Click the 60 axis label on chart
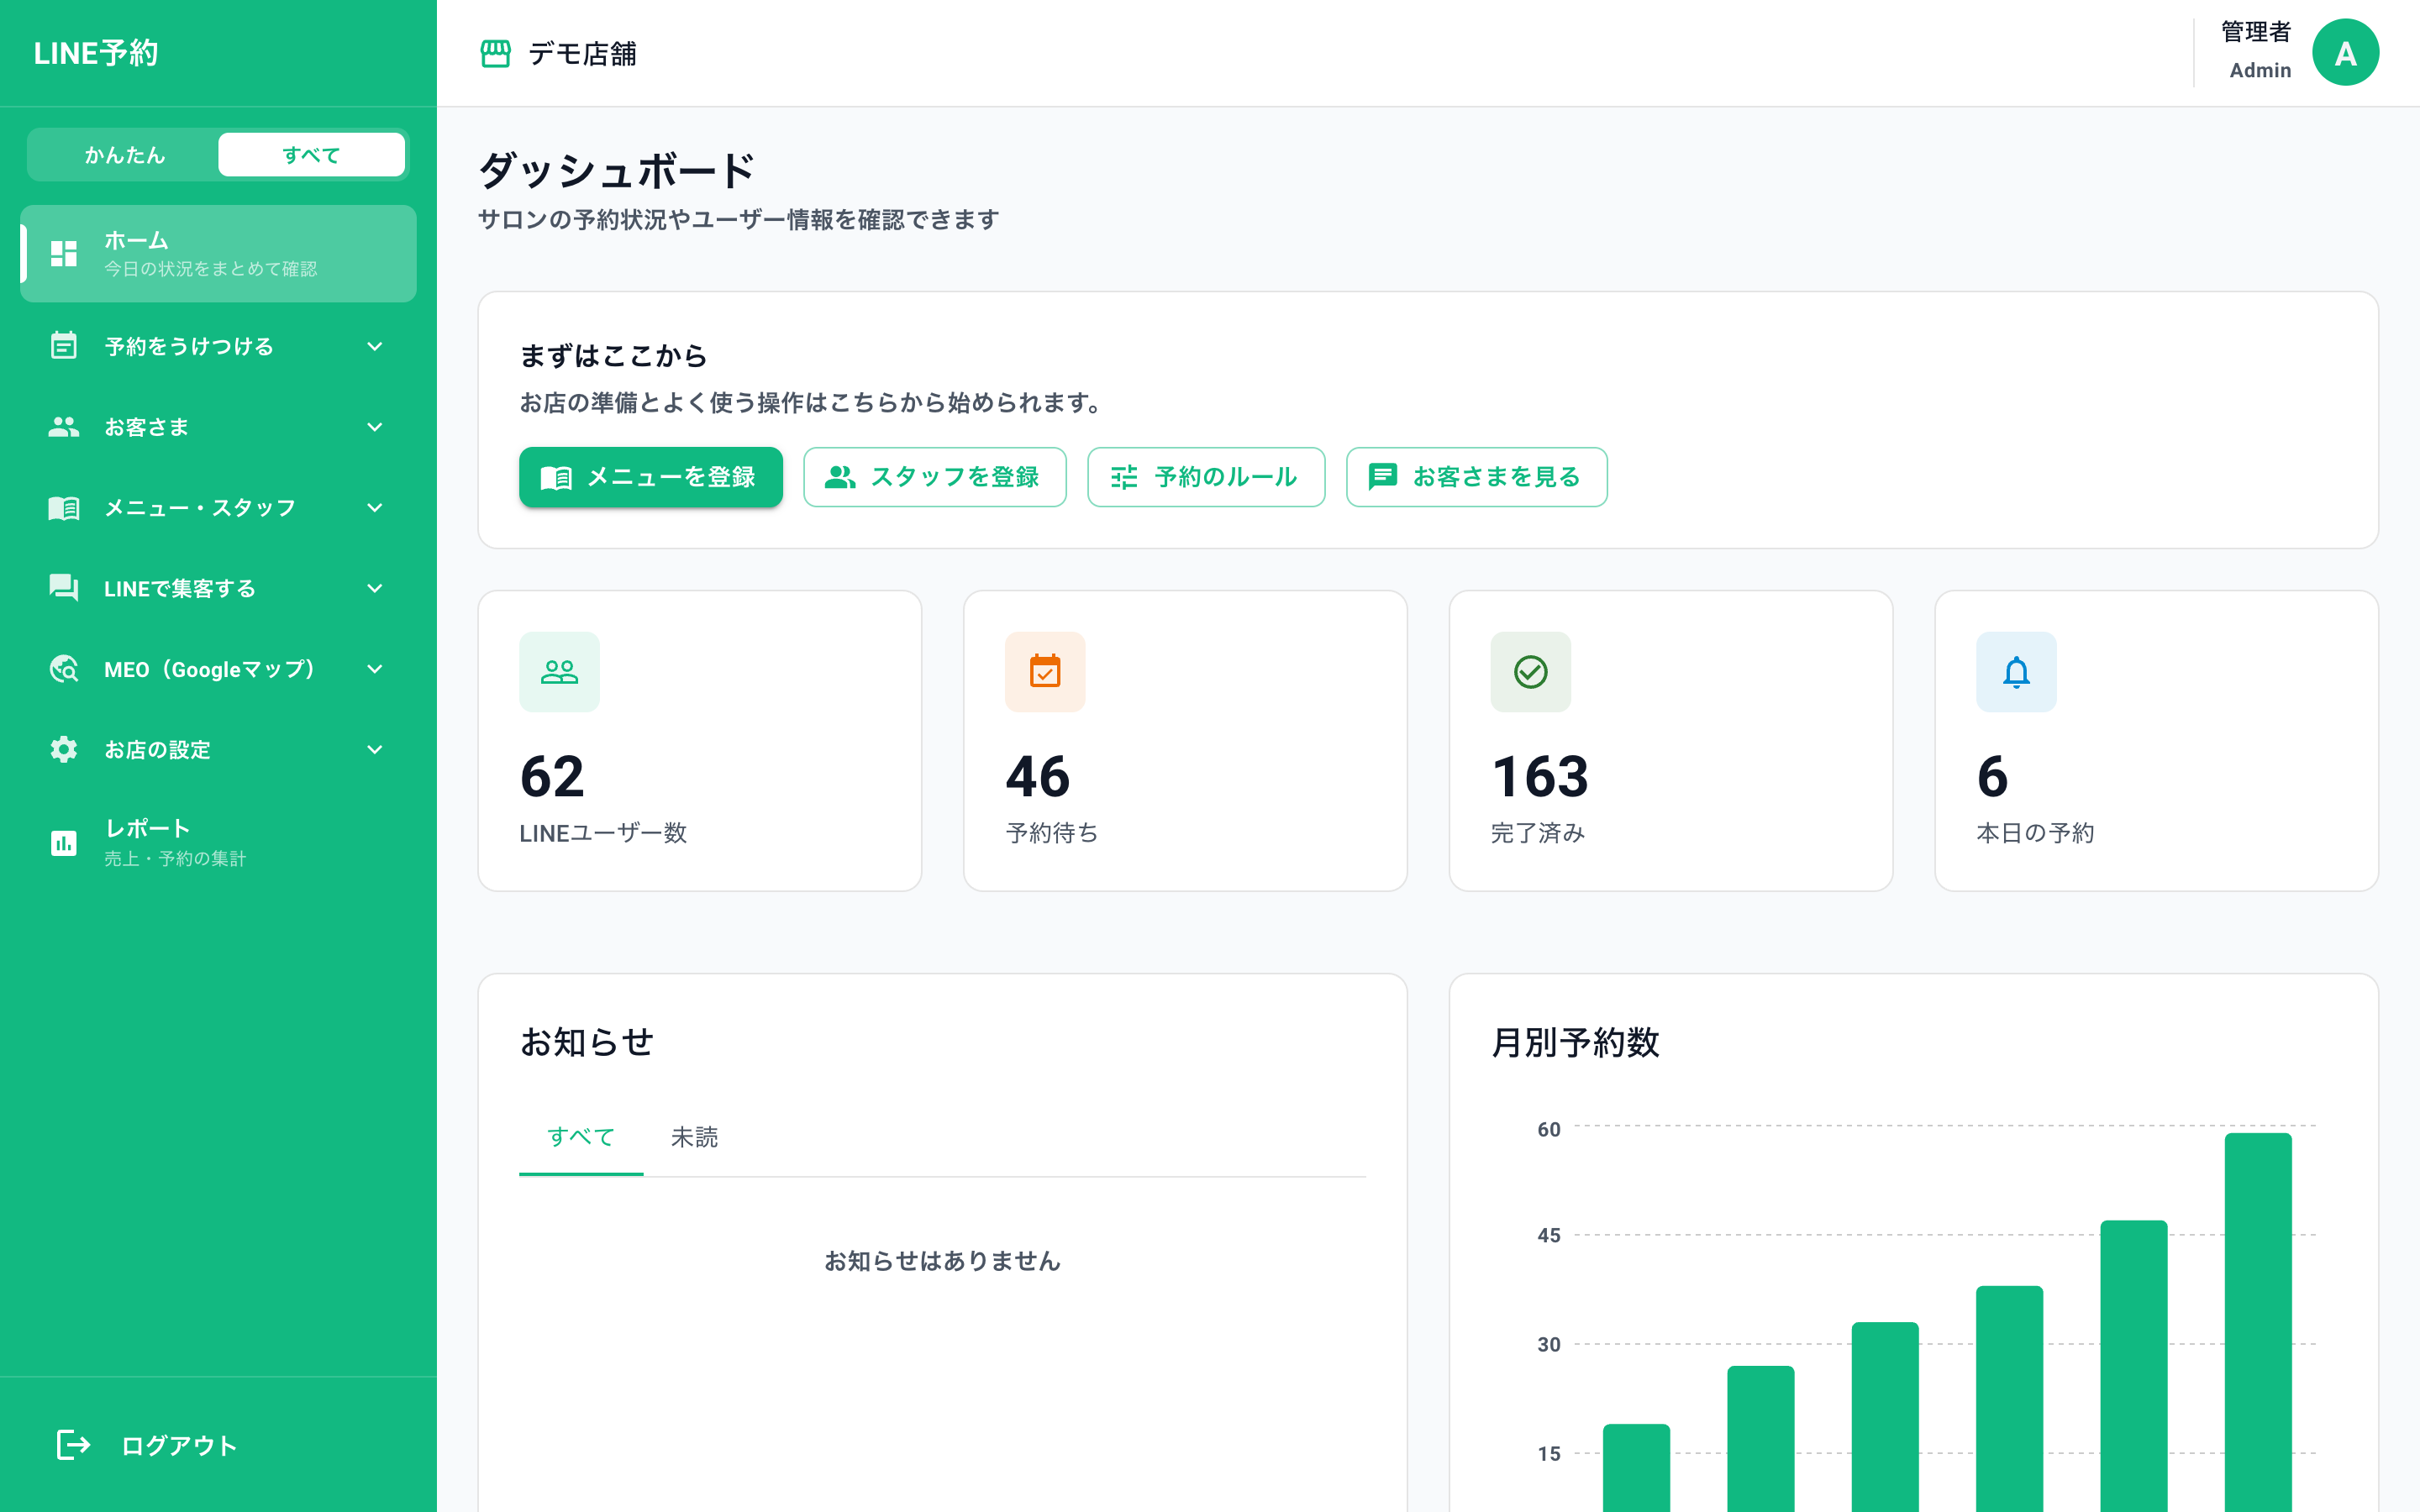Screen dimensions: 2420x1512 (x=1548, y=1130)
